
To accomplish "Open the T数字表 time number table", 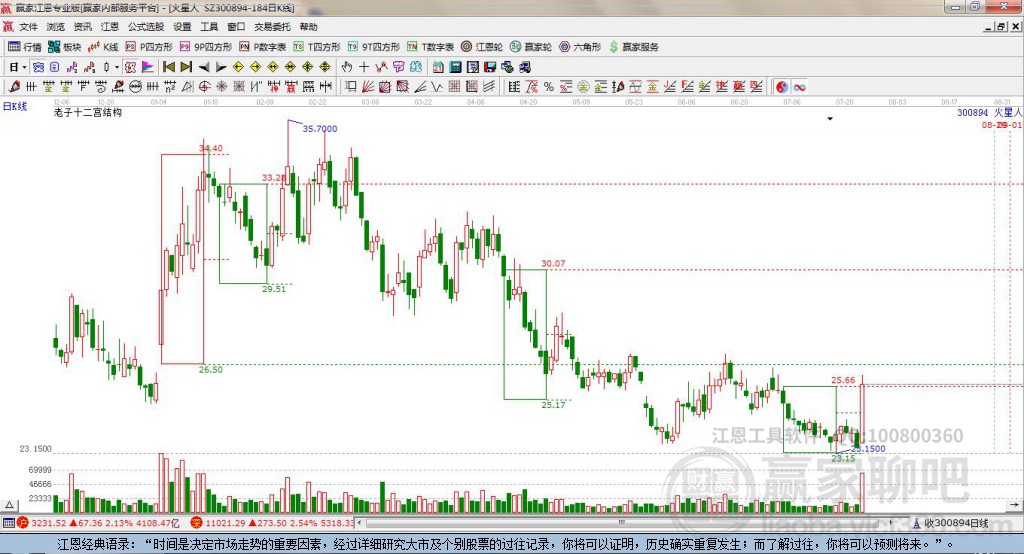I will (x=430, y=46).
